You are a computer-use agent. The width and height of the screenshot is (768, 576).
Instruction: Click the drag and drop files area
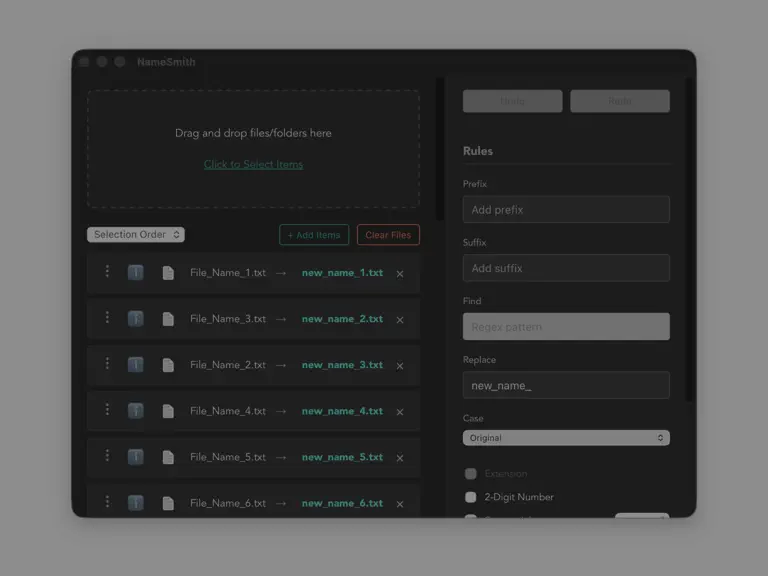(x=253, y=149)
